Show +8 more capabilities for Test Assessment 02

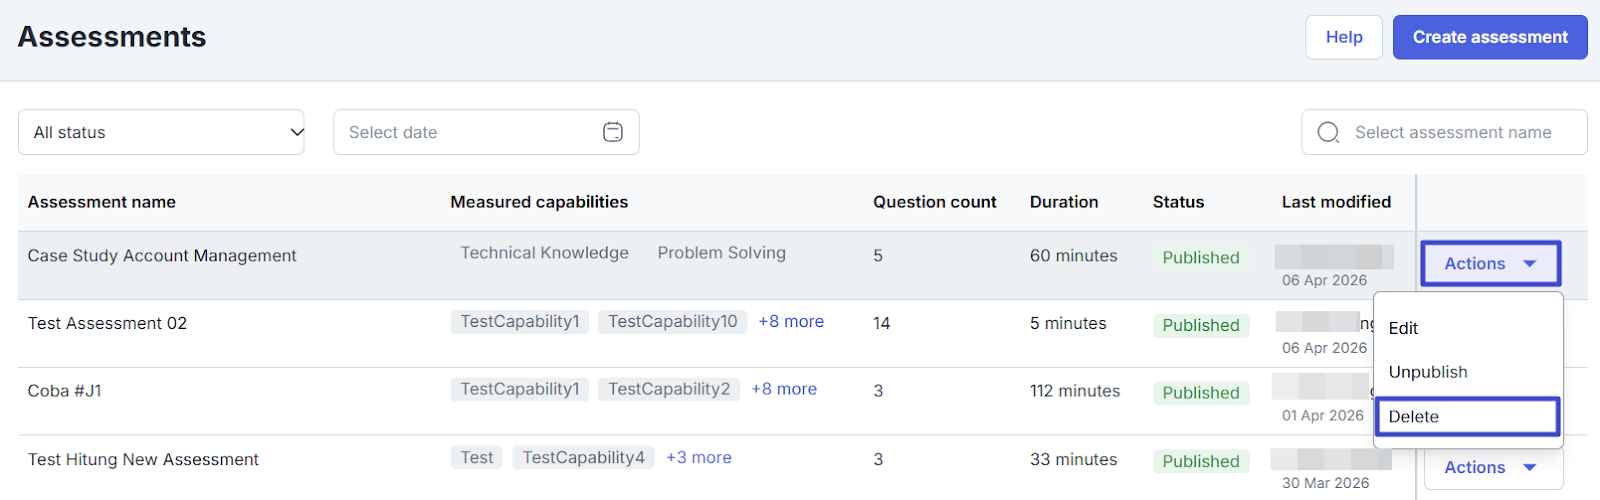[x=791, y=322]
